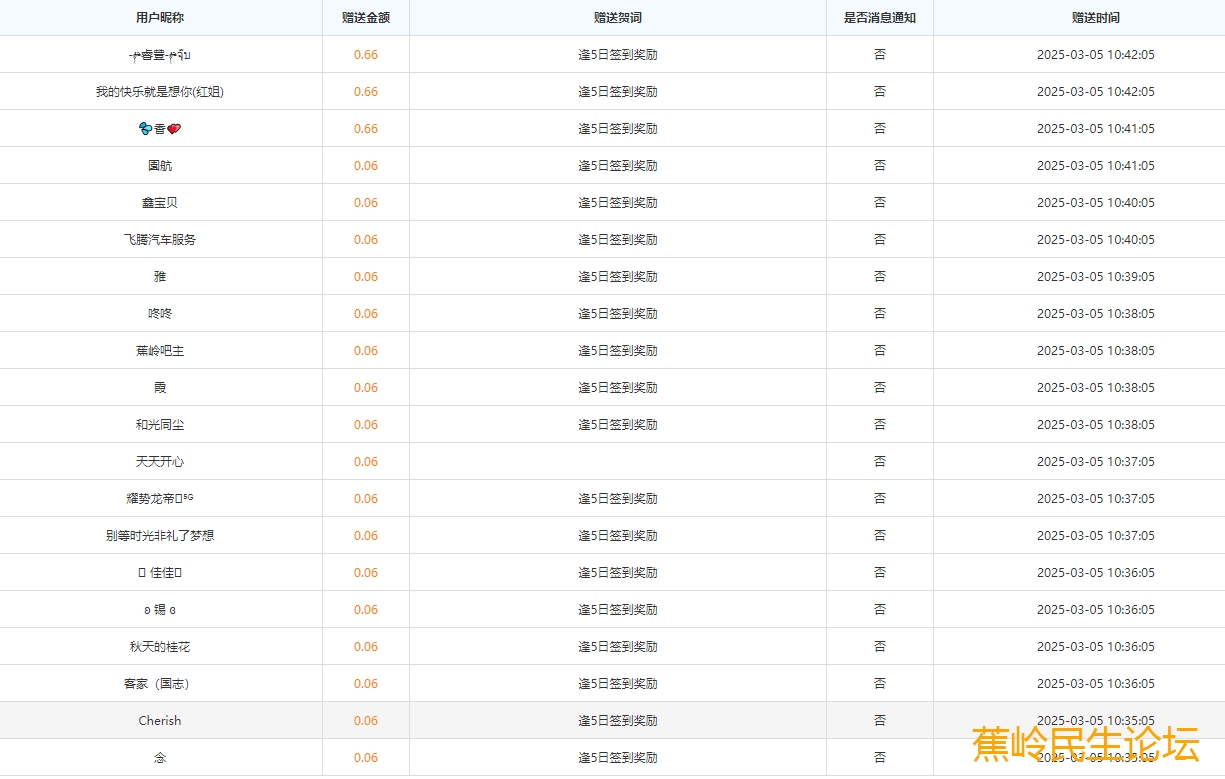1225x779 pixels.
Task: Click the blue emoji beside 香 nickname
Action: [x=146, y=129]
